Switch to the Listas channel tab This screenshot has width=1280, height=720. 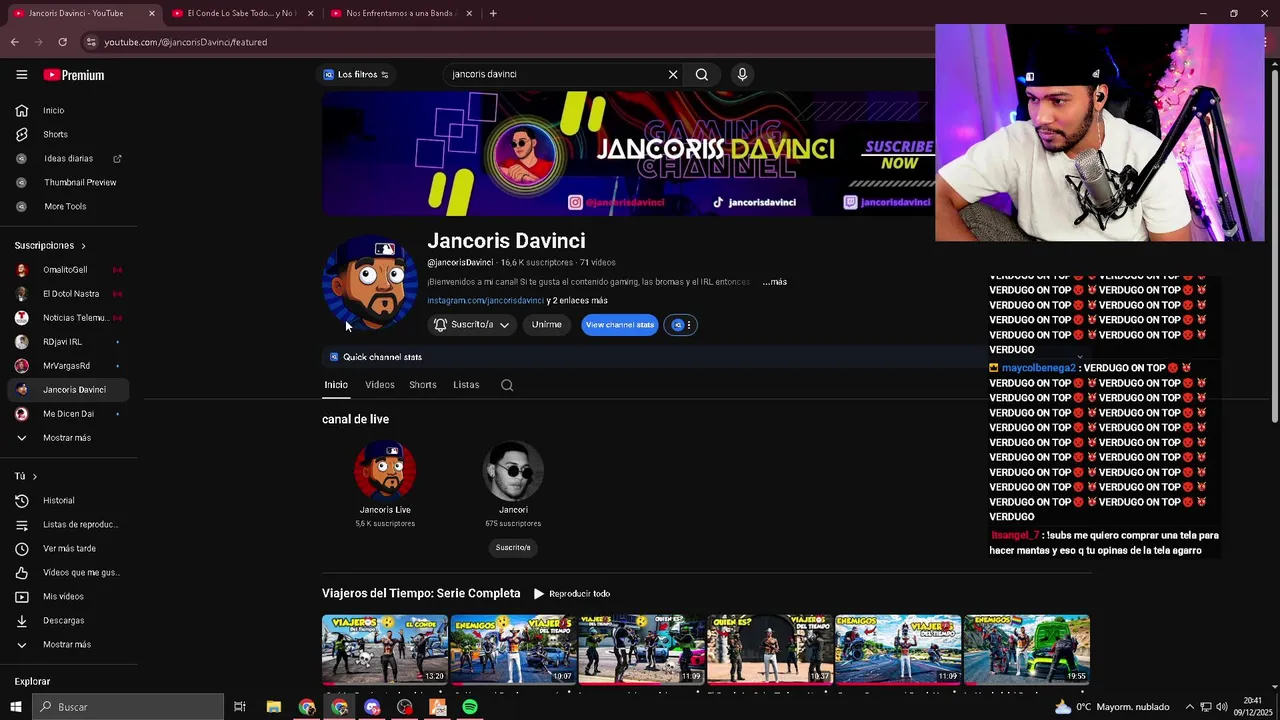[466, 385]
